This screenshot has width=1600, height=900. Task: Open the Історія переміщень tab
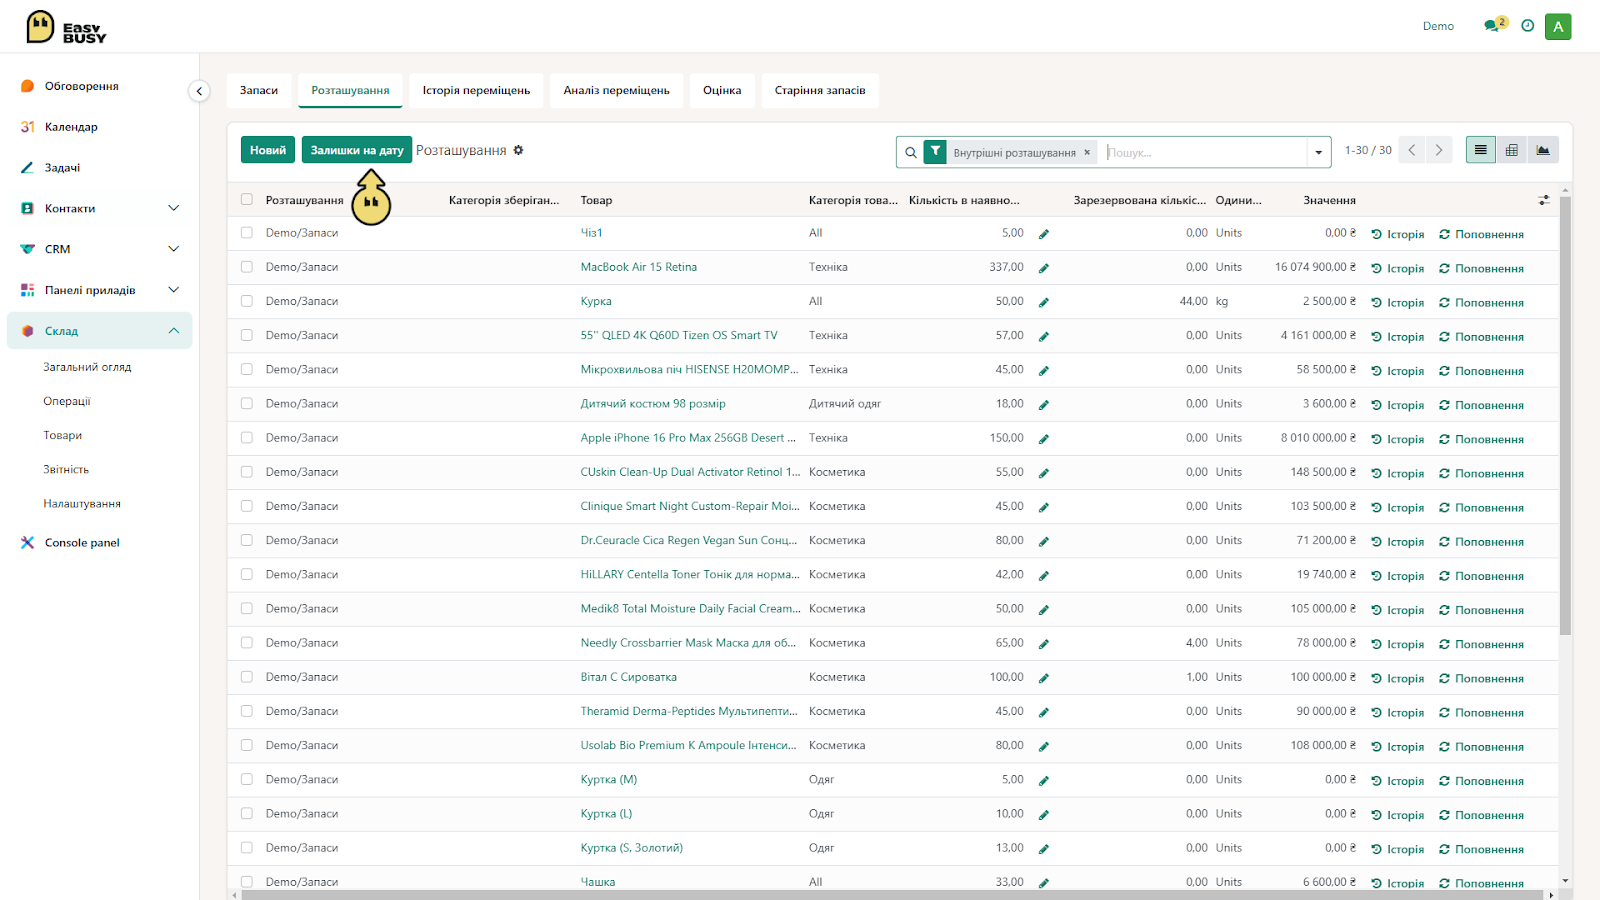tap(476, 90)
